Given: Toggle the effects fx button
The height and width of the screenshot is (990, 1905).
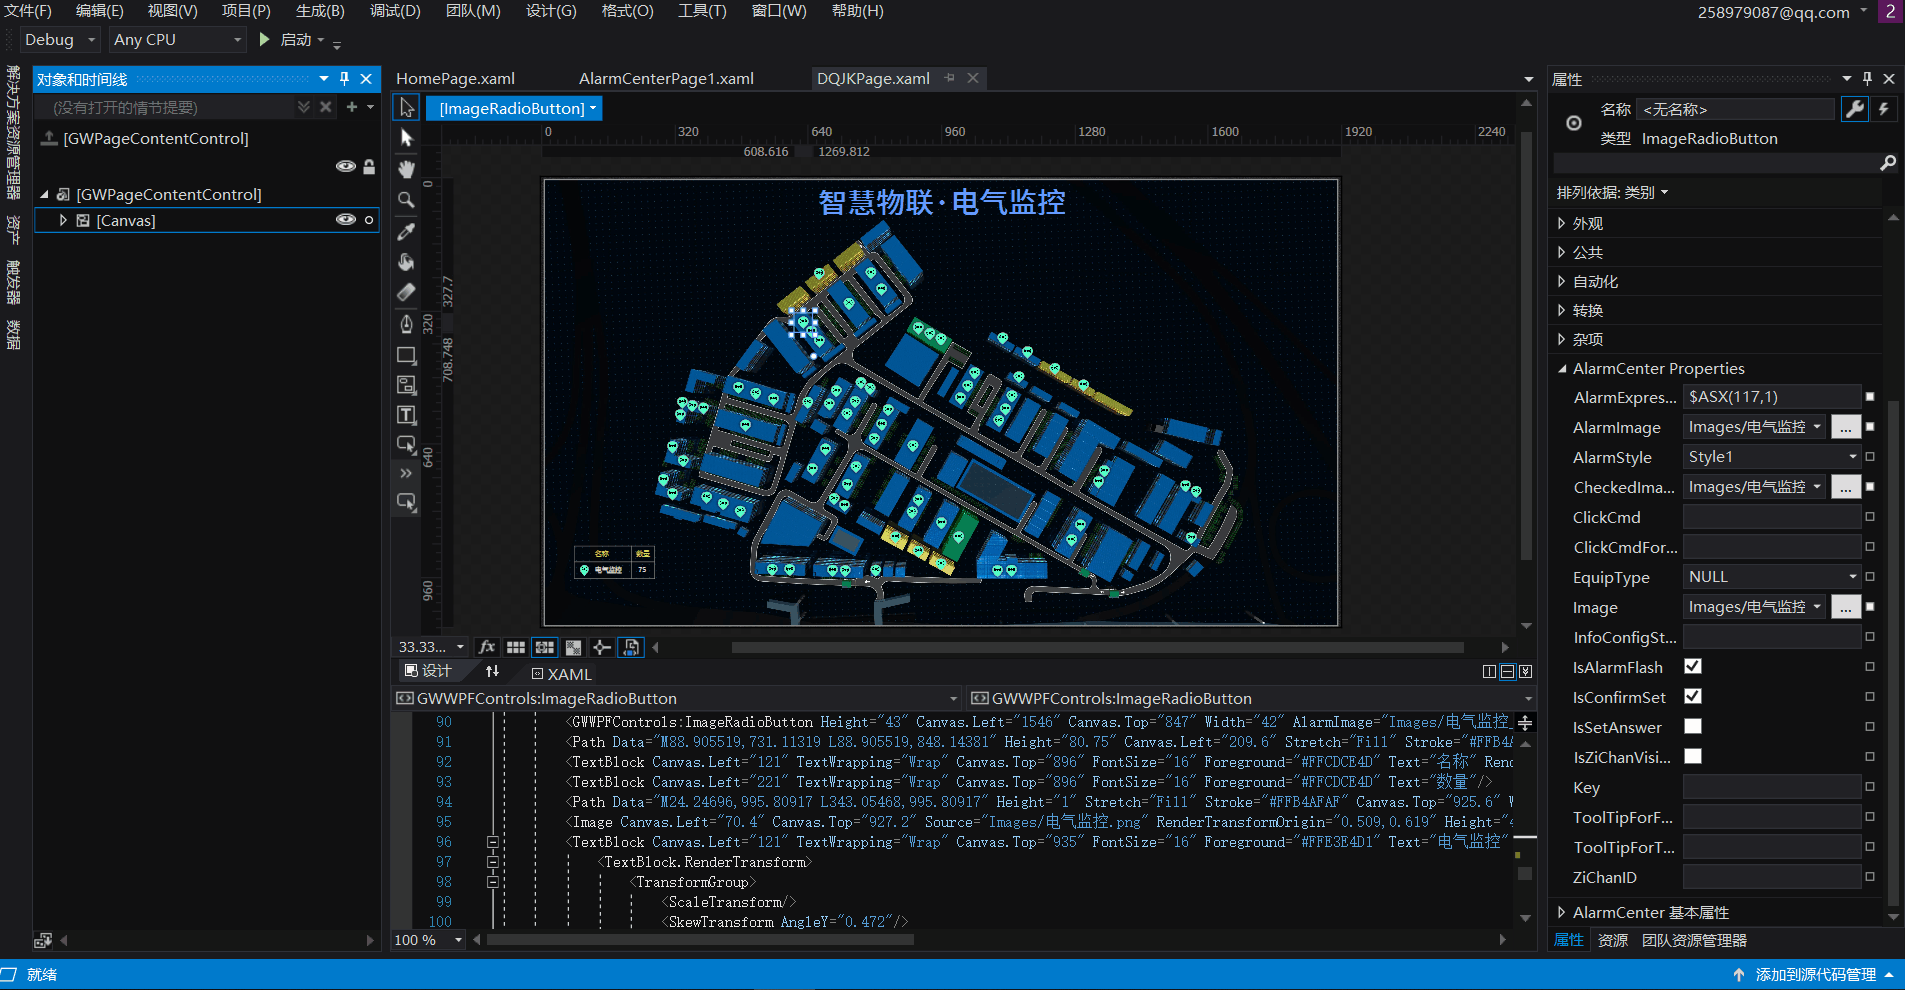Looking at the screenshot, I should click(x=487, y=647).
